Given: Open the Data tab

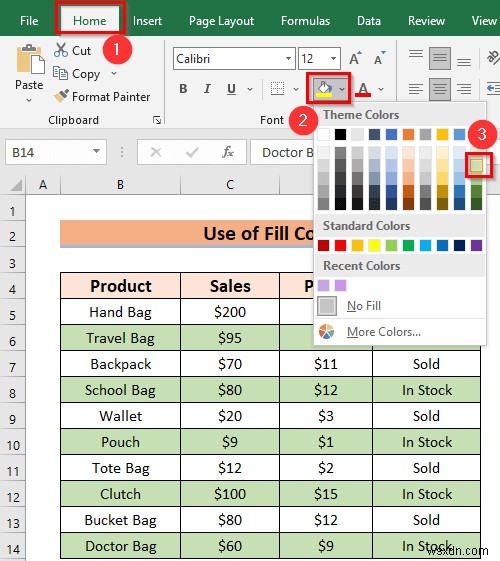Looking at the screenshot, I should coord(369,21).
